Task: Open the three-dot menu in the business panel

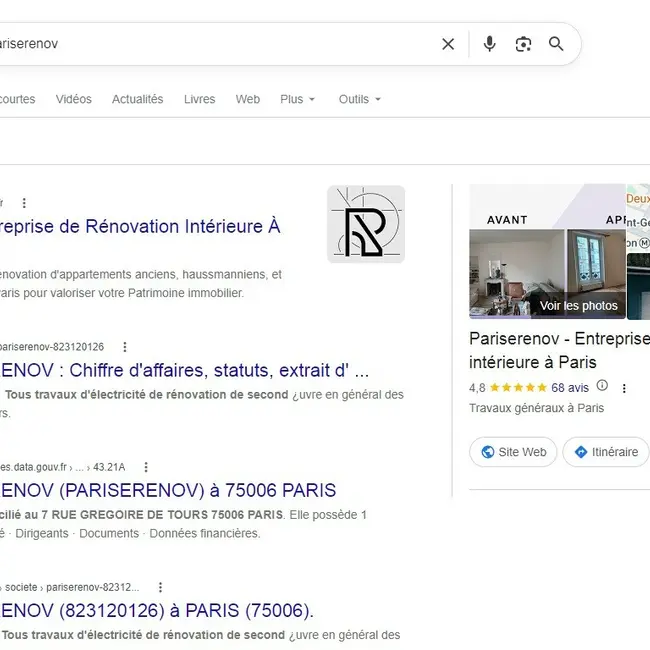Action: click(x=624, y=388)
